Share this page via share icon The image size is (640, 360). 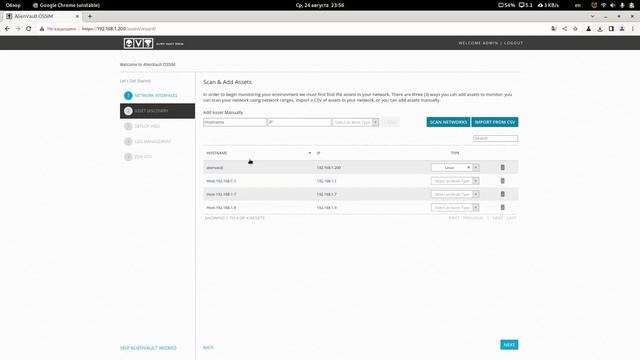564,29
